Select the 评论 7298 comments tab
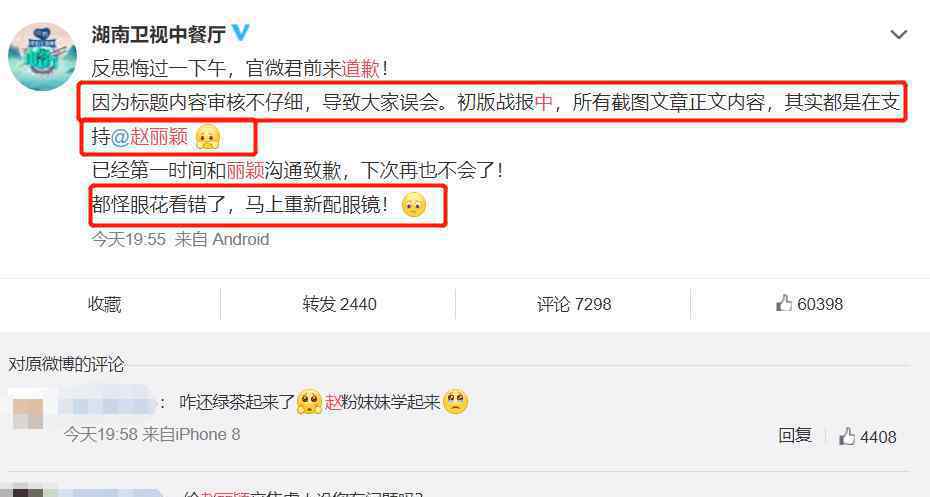930x497 pixels. (574, 304)
